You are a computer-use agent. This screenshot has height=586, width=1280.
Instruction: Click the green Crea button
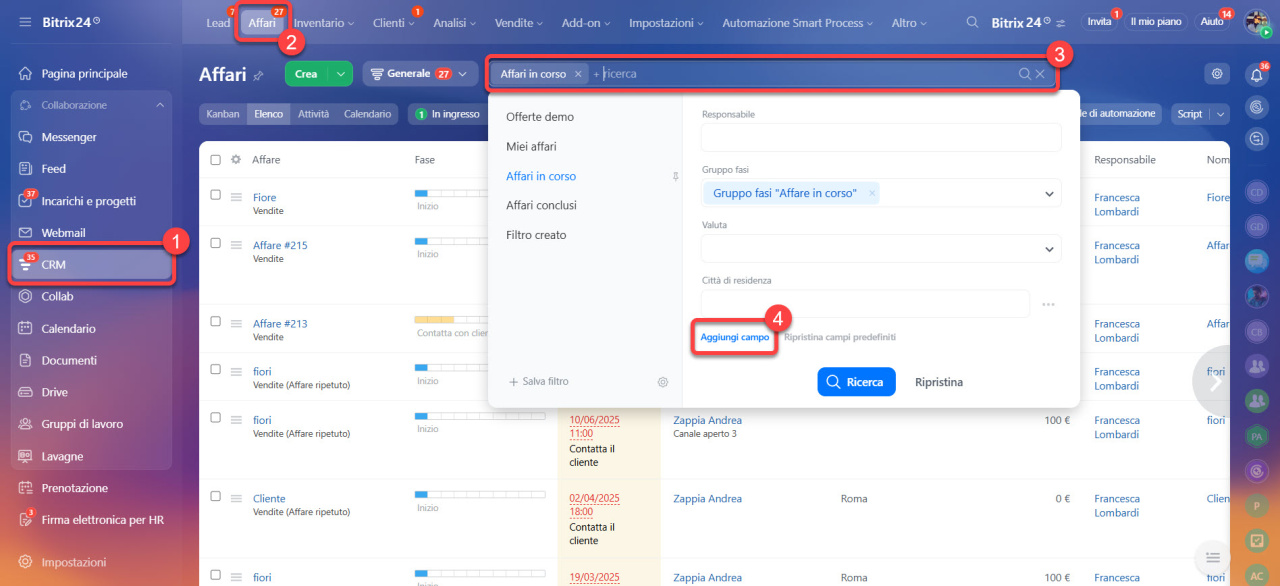click(x=307, y=74)
